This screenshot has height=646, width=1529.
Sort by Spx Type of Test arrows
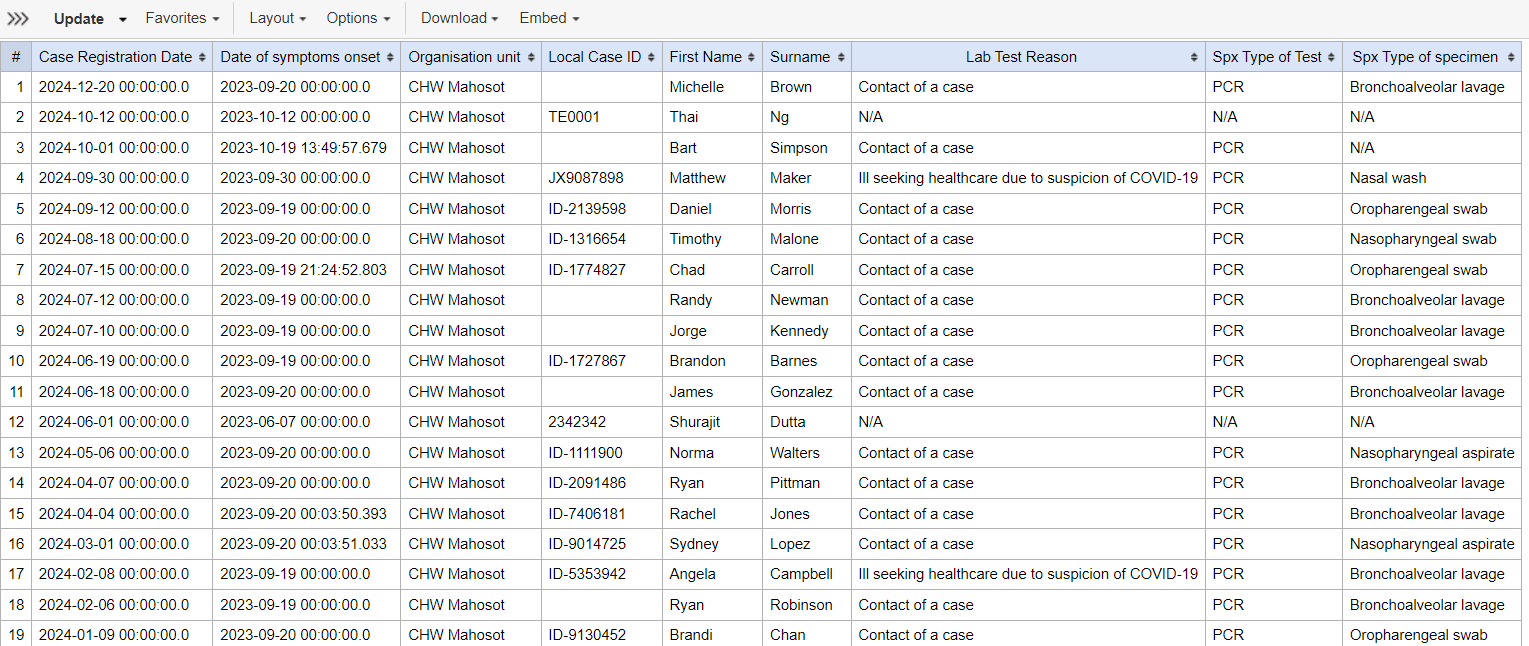(1331, 57)
